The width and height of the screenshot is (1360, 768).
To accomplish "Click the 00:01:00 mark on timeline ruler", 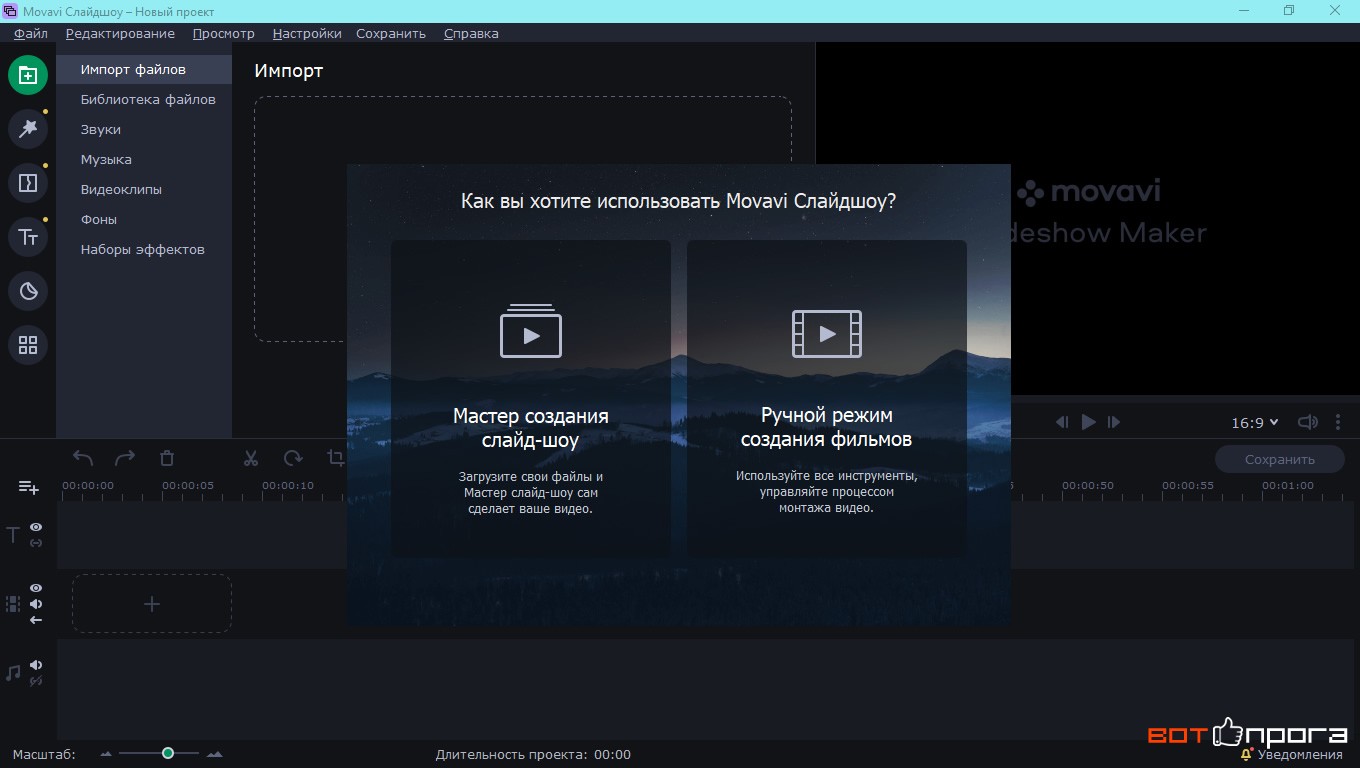I will (x=1288, y=485).
